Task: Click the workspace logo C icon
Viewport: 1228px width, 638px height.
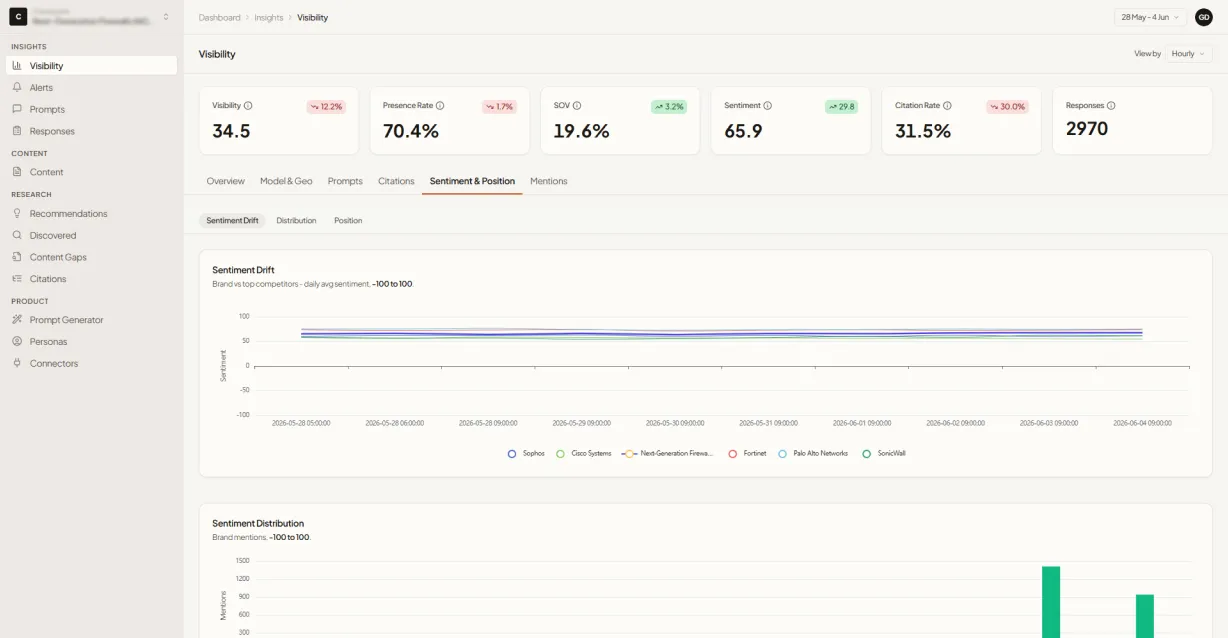Action: click(18, 16)
